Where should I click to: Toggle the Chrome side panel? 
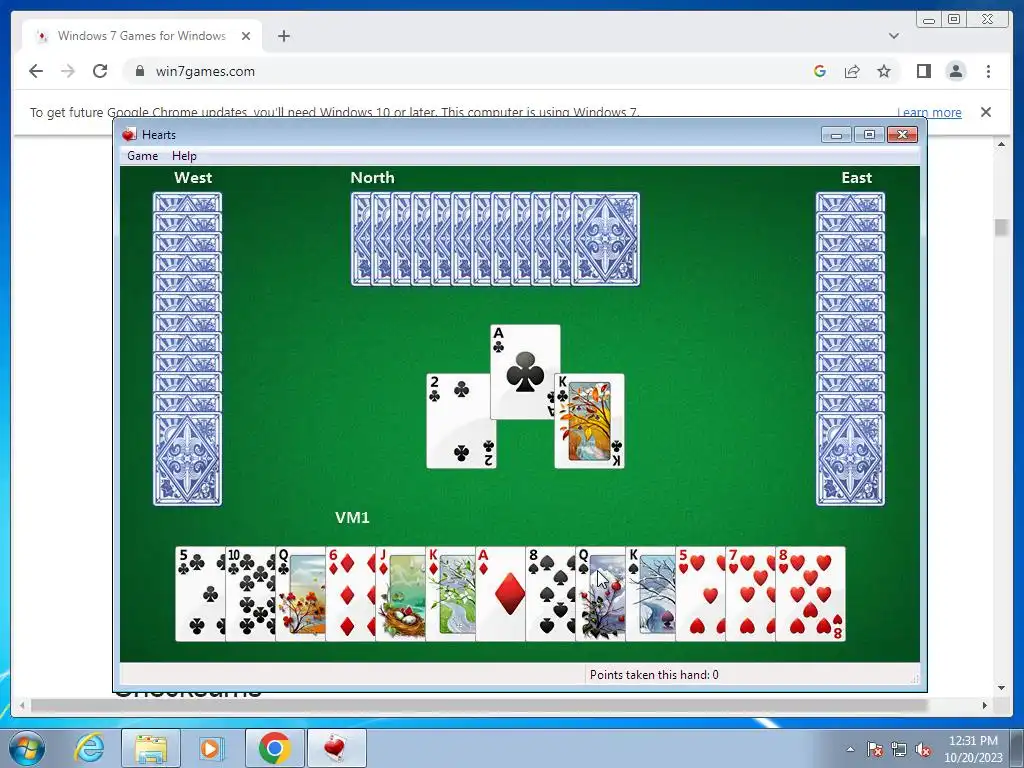pos(923,71)
